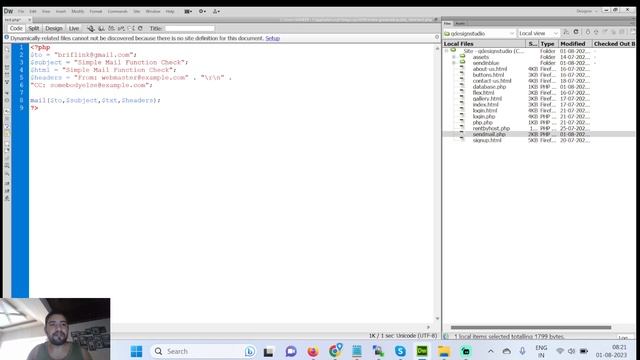640x360 pixels.
Task: Sort by Modified column header
Action: click(575, 44)
